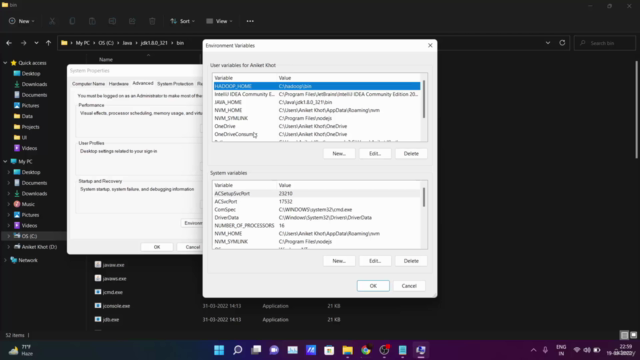Click scrollbar of user variables list
This screenshot has width=640, height=360.
tap(424, 100)
